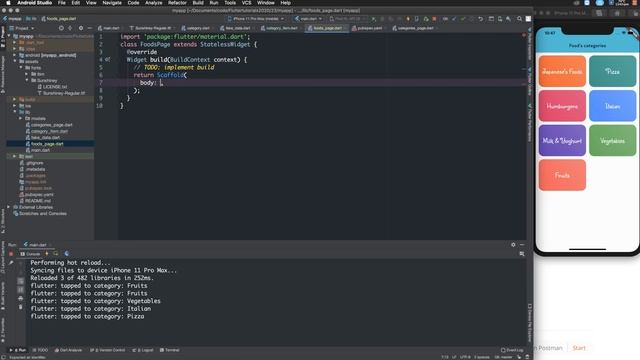Open Terminal tool window tab

(x=169, y=350)
